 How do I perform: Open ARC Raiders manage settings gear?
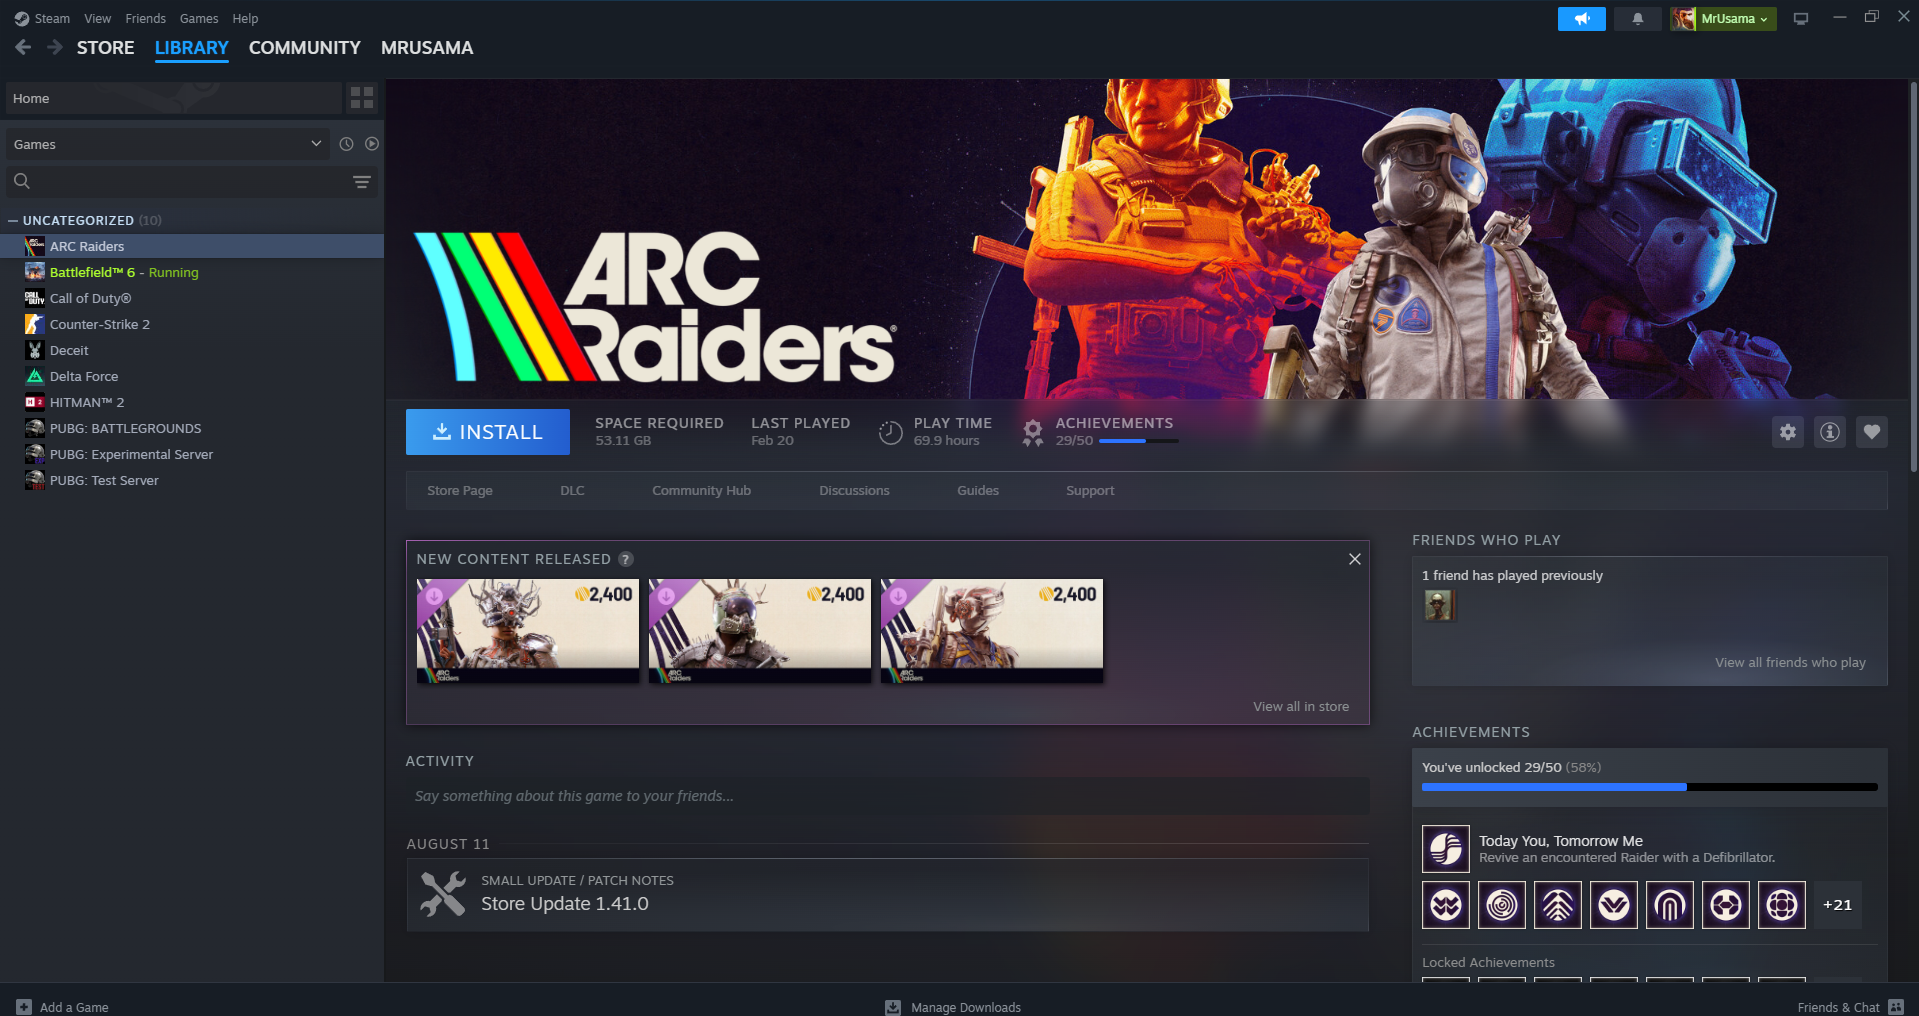coord(1788,432)
